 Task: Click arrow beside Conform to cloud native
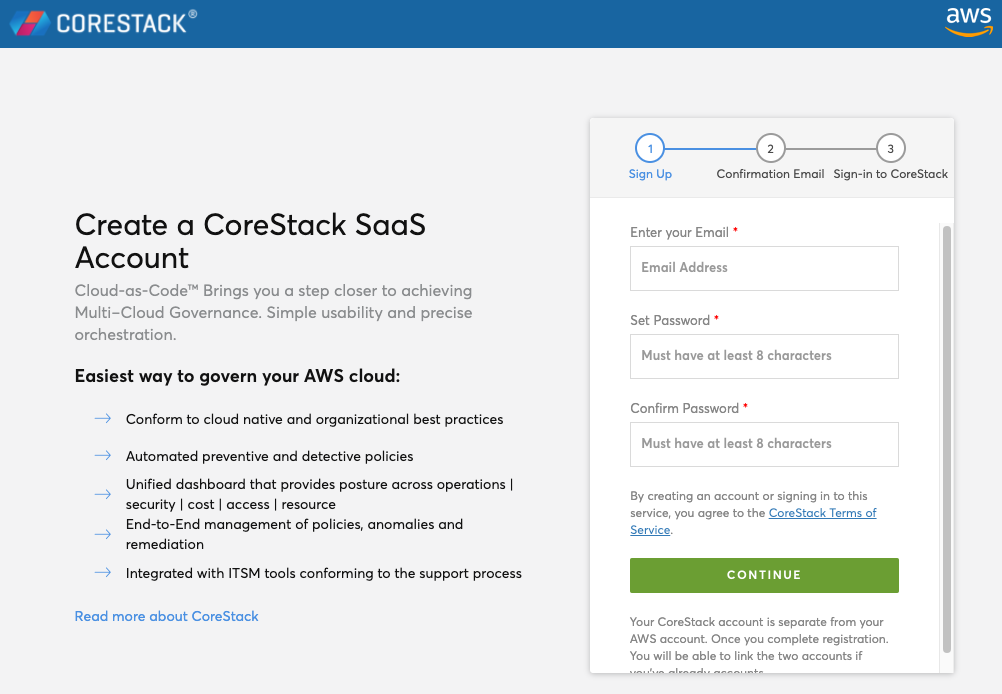tap(103, 419)
